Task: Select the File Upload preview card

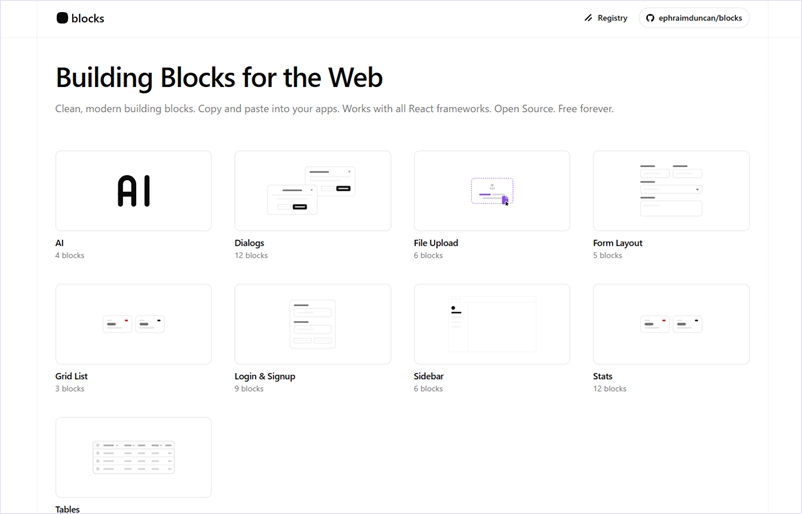Action: point(491,190)
